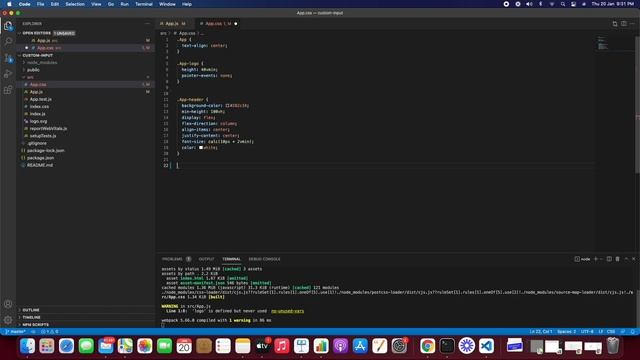Image resolution: width=640 pixels, height=360 pixels.
Task: Open the Run and Debug view
Action: (x=8, y=74)
